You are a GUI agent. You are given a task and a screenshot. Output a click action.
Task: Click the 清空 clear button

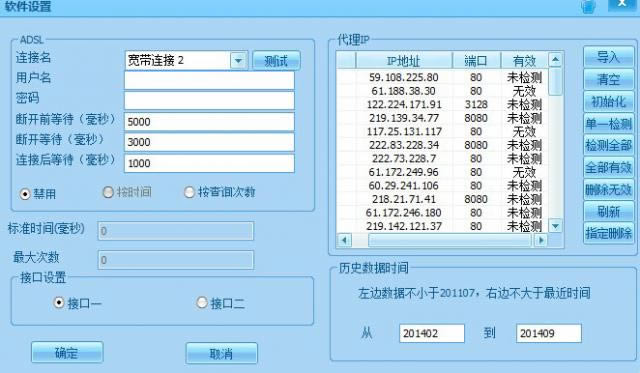pyautogui.click(x=608, y=79)
